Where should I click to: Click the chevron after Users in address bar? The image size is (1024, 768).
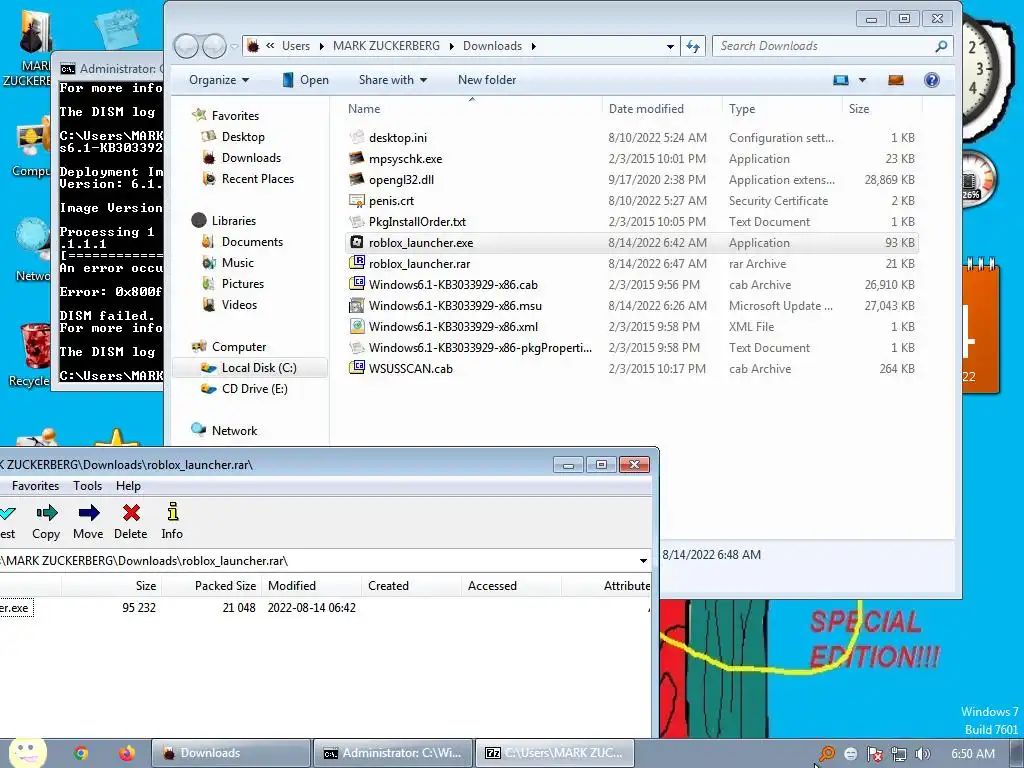(321, 46)
